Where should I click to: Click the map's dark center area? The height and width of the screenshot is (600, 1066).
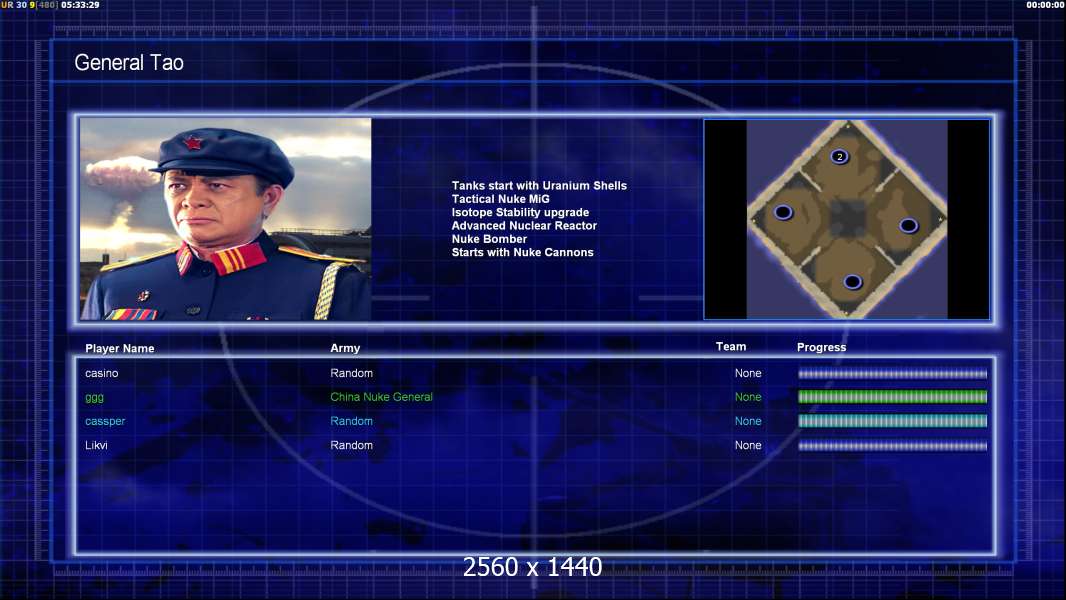pos(847,219)
